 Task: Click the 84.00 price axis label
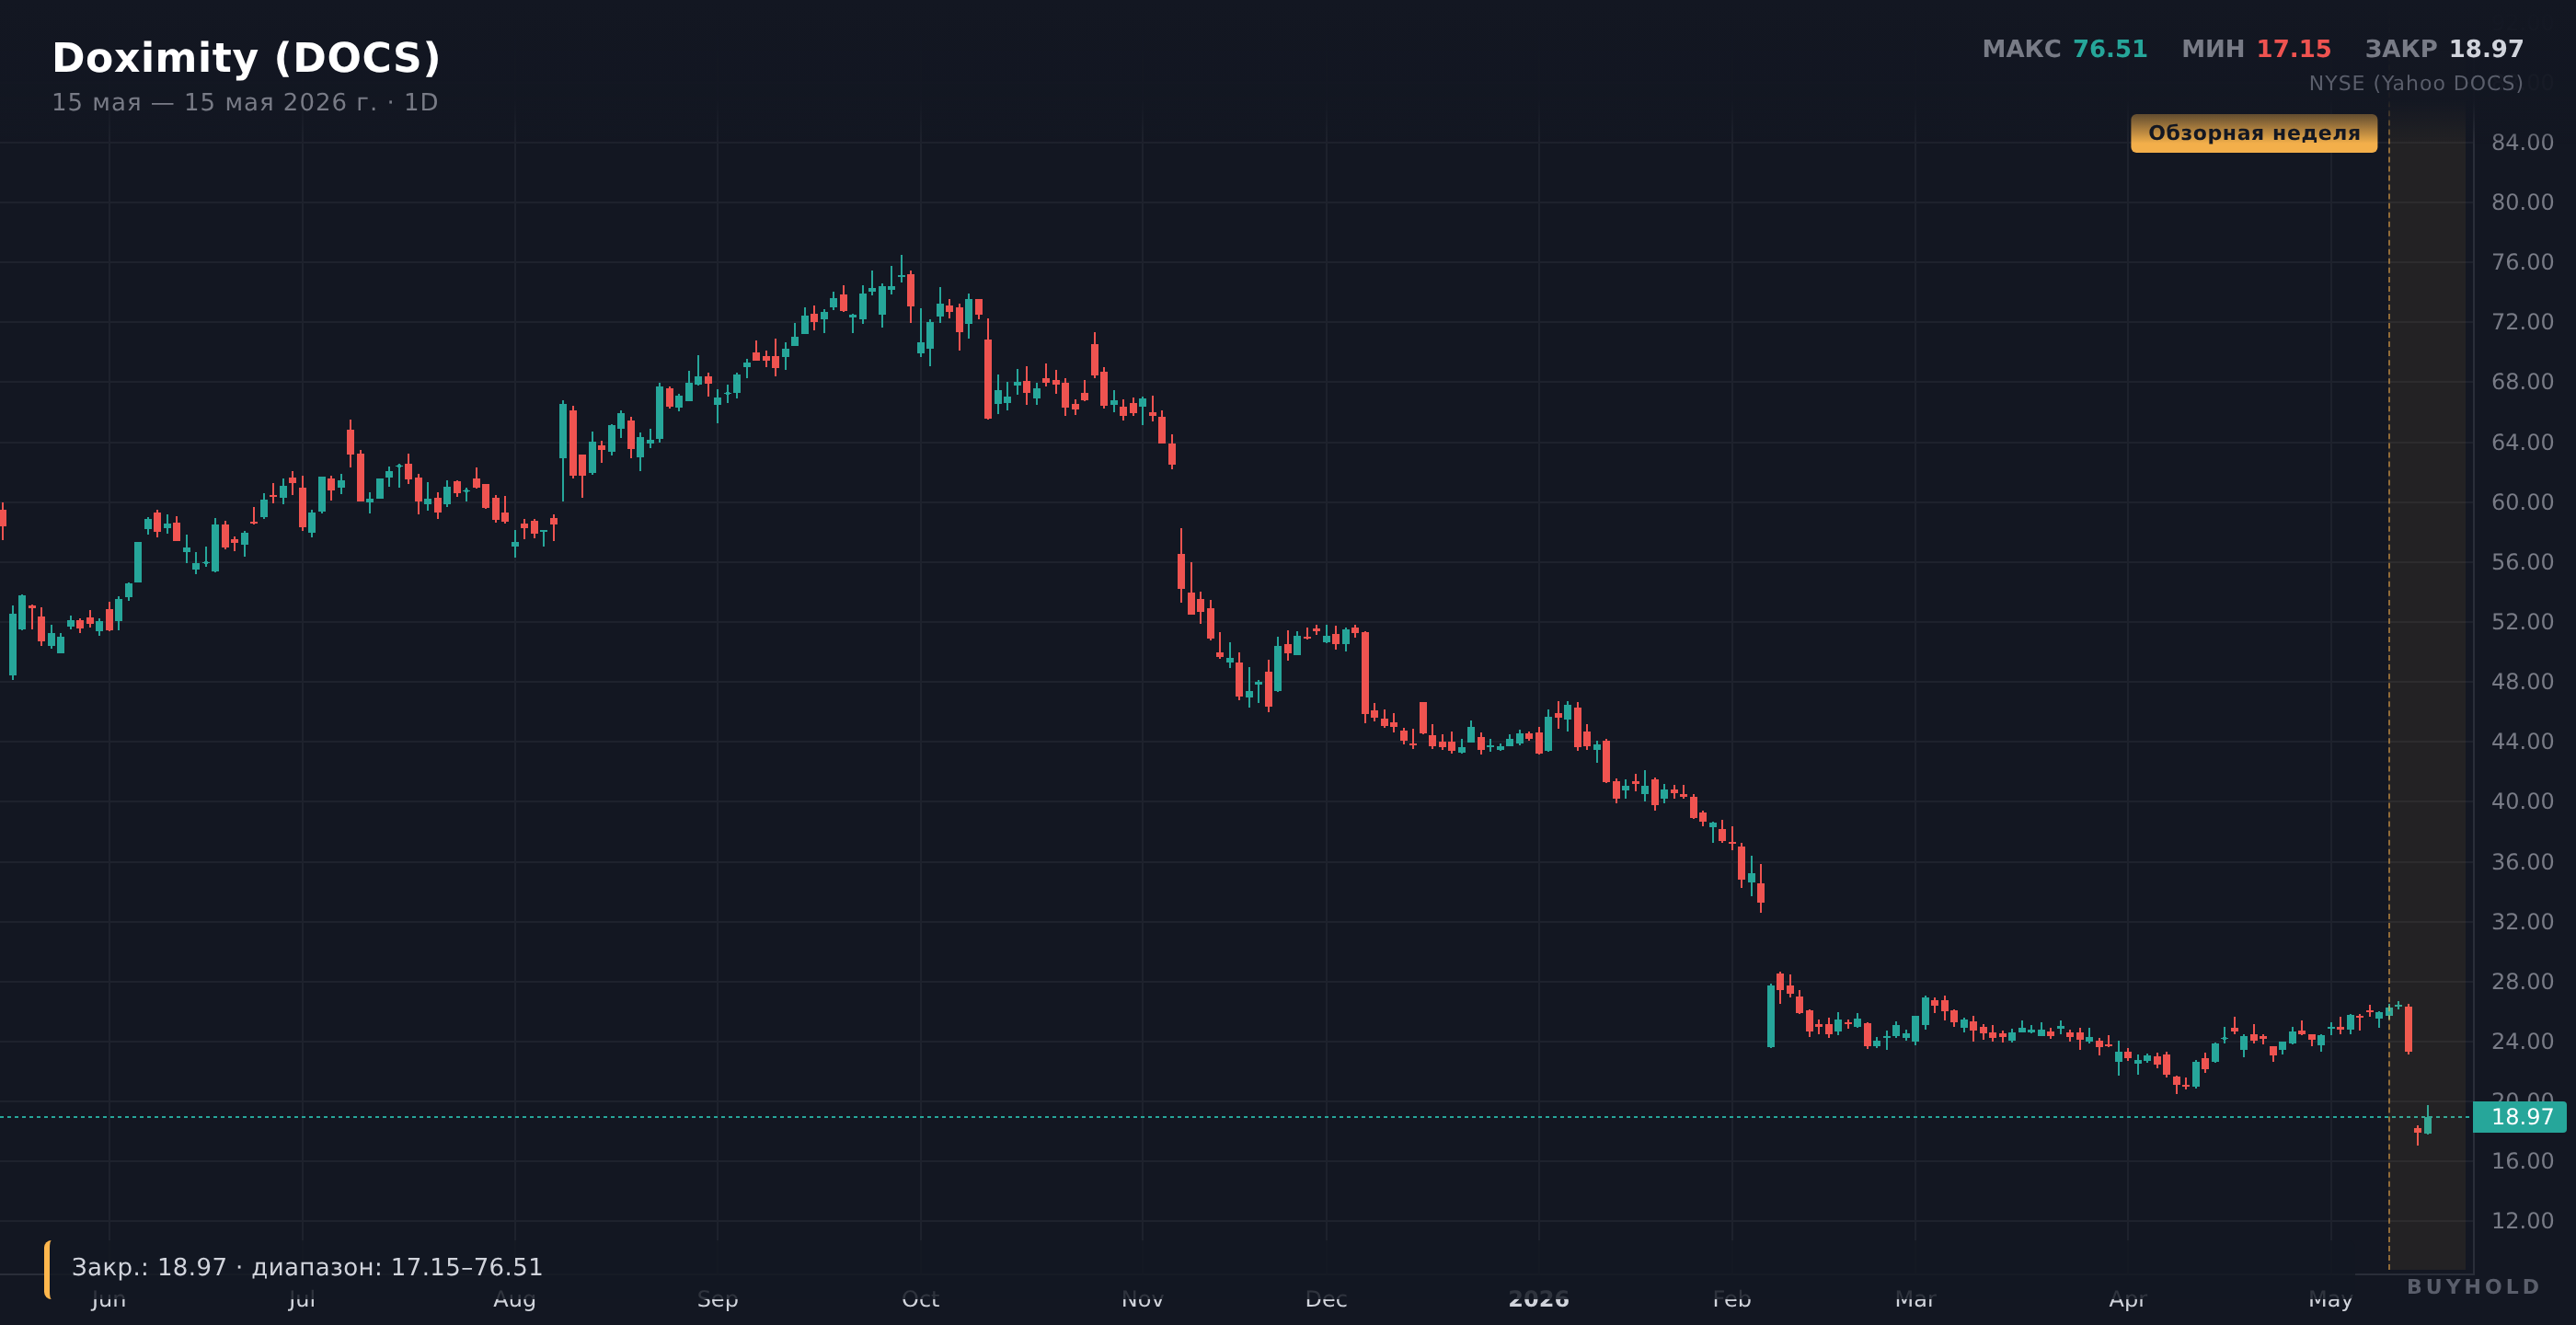2522,142
